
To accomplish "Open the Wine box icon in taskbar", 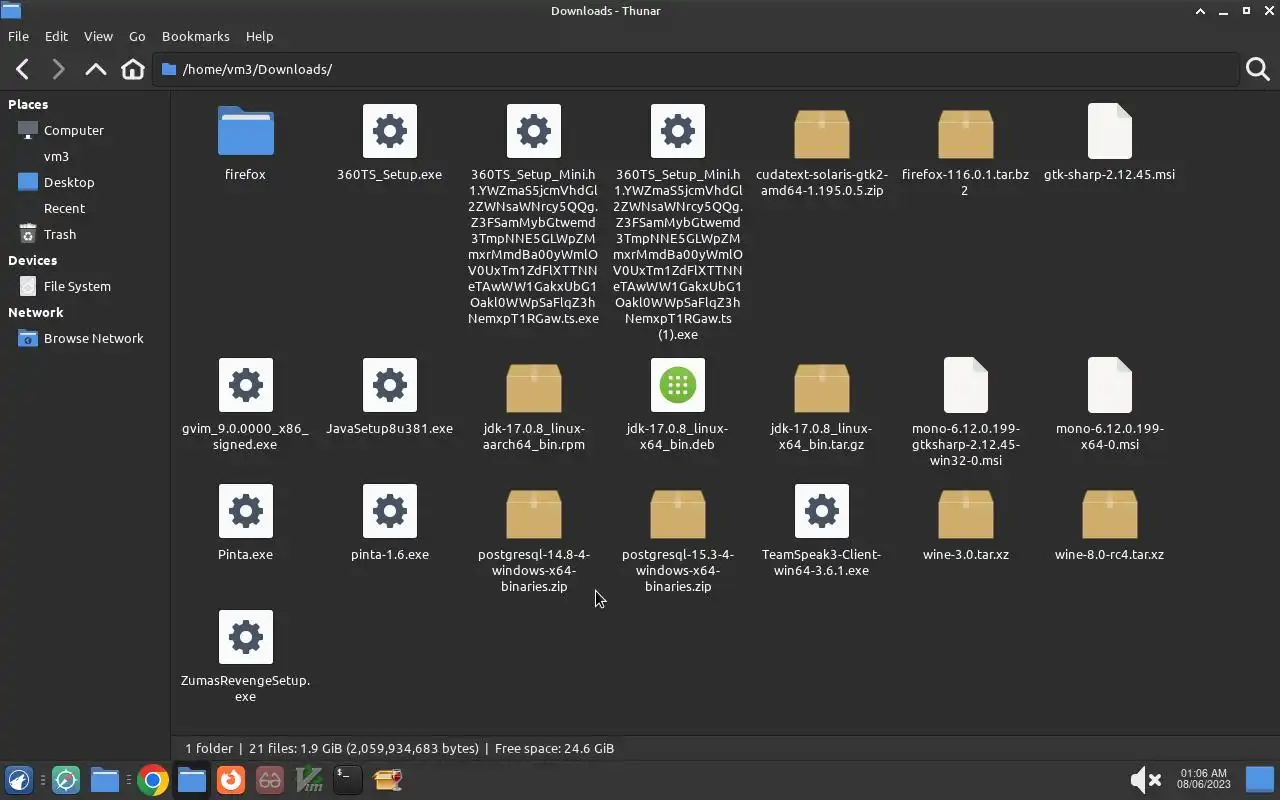I will coord(387,780).
